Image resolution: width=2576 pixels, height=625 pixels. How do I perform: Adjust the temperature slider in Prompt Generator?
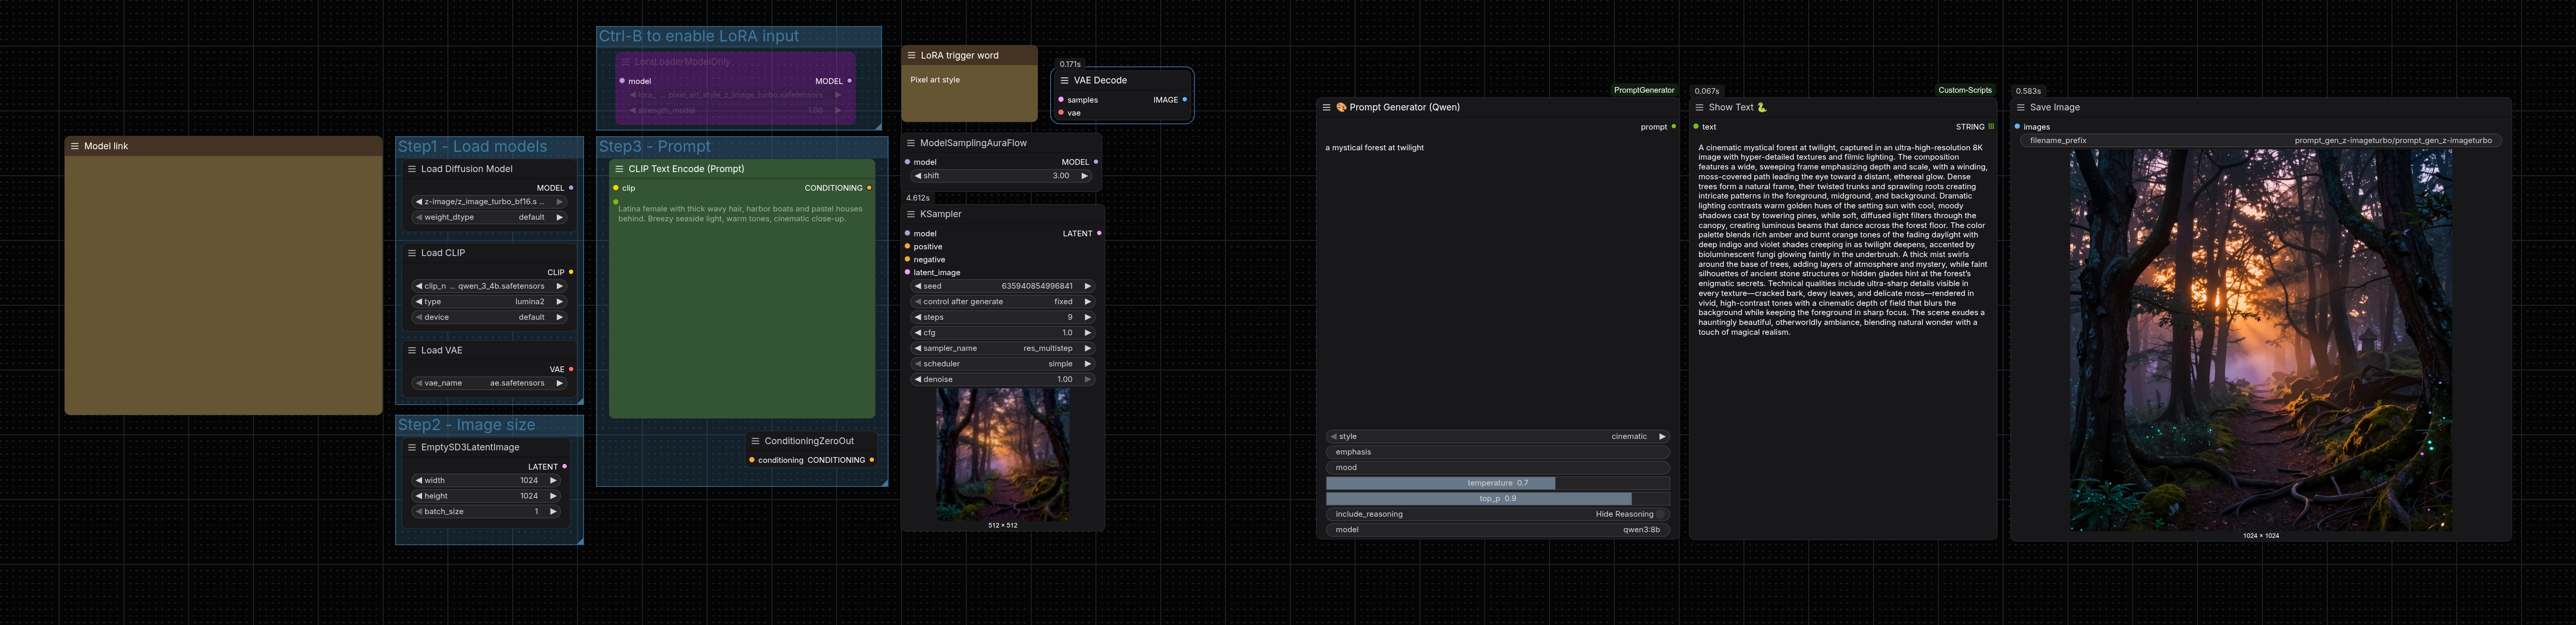coord(1497,483)
